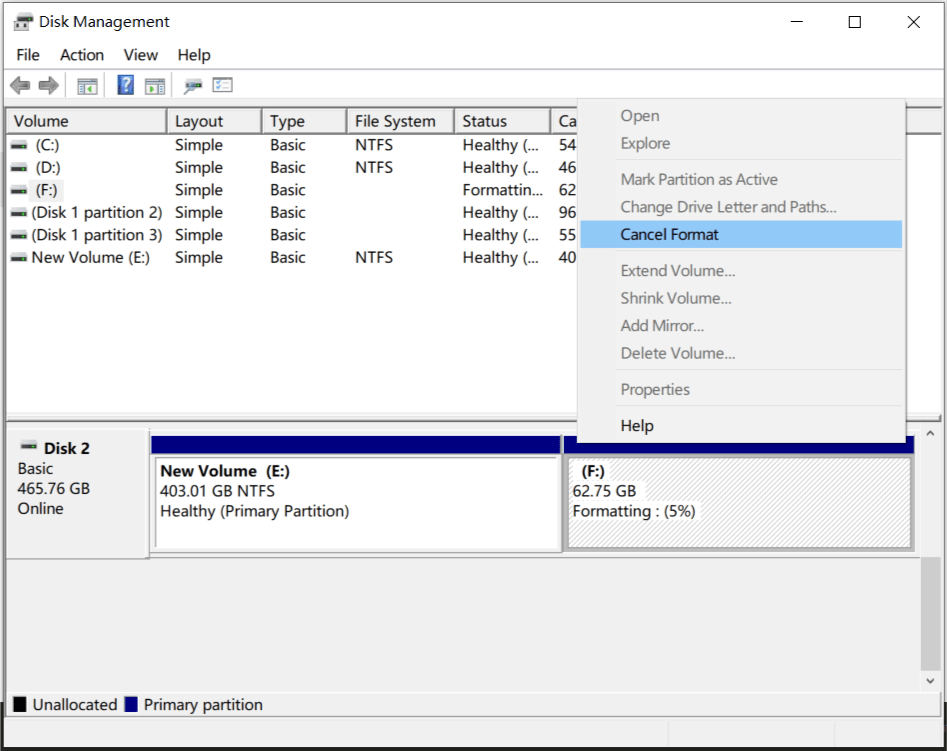The width and height of the screenshot is (947, 751).
Task: Sort by the Volume column header
Action: tap(85, 121)
